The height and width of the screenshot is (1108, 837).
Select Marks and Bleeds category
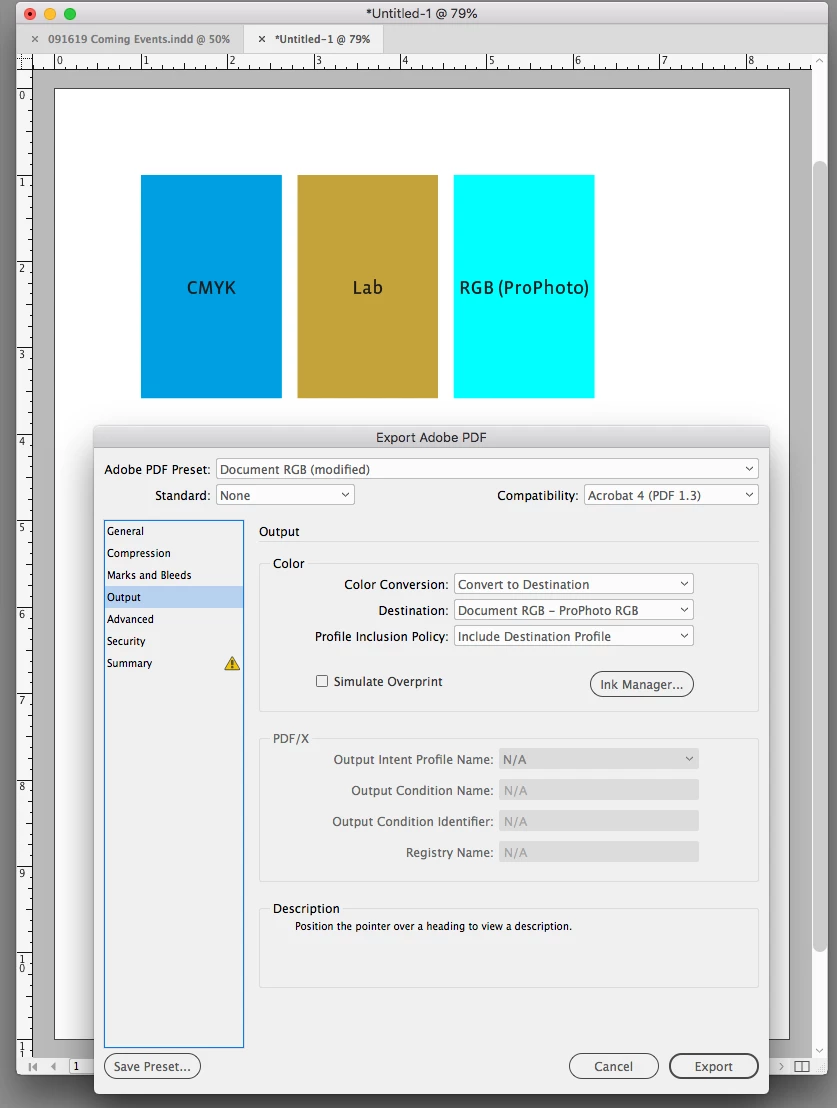point(173,575)
